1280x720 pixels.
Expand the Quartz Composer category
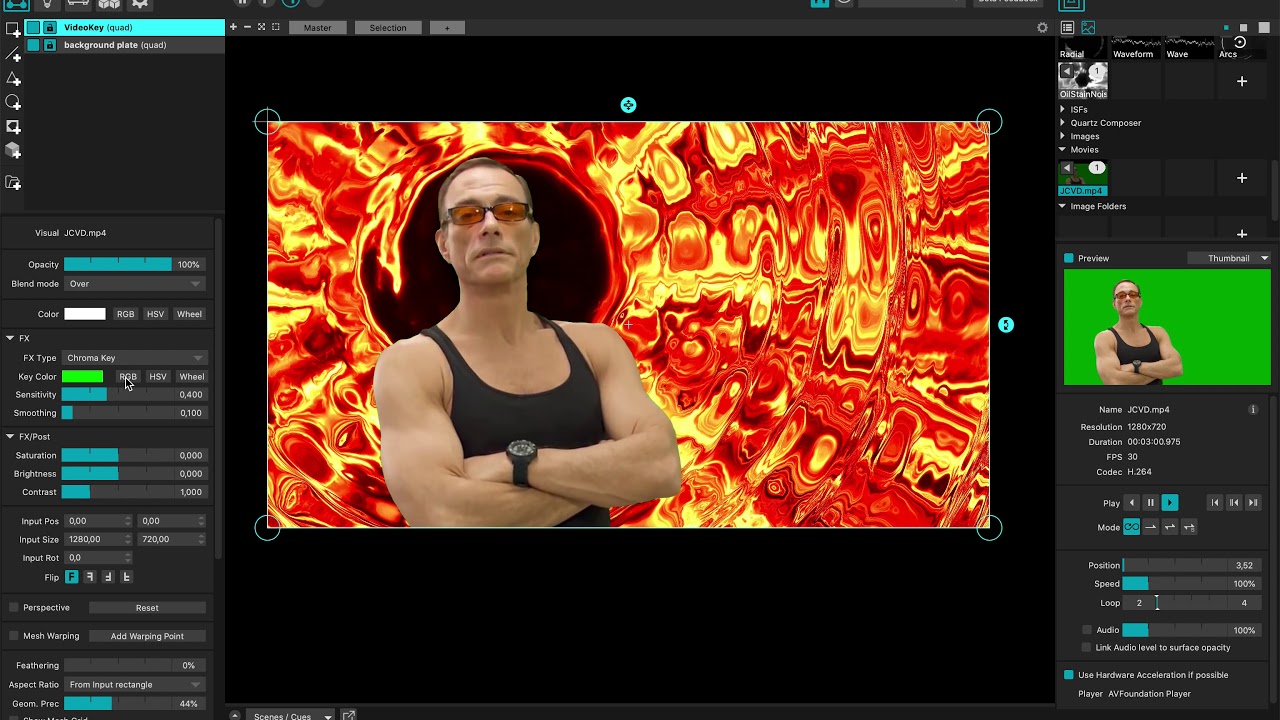tap(1062, 123)
